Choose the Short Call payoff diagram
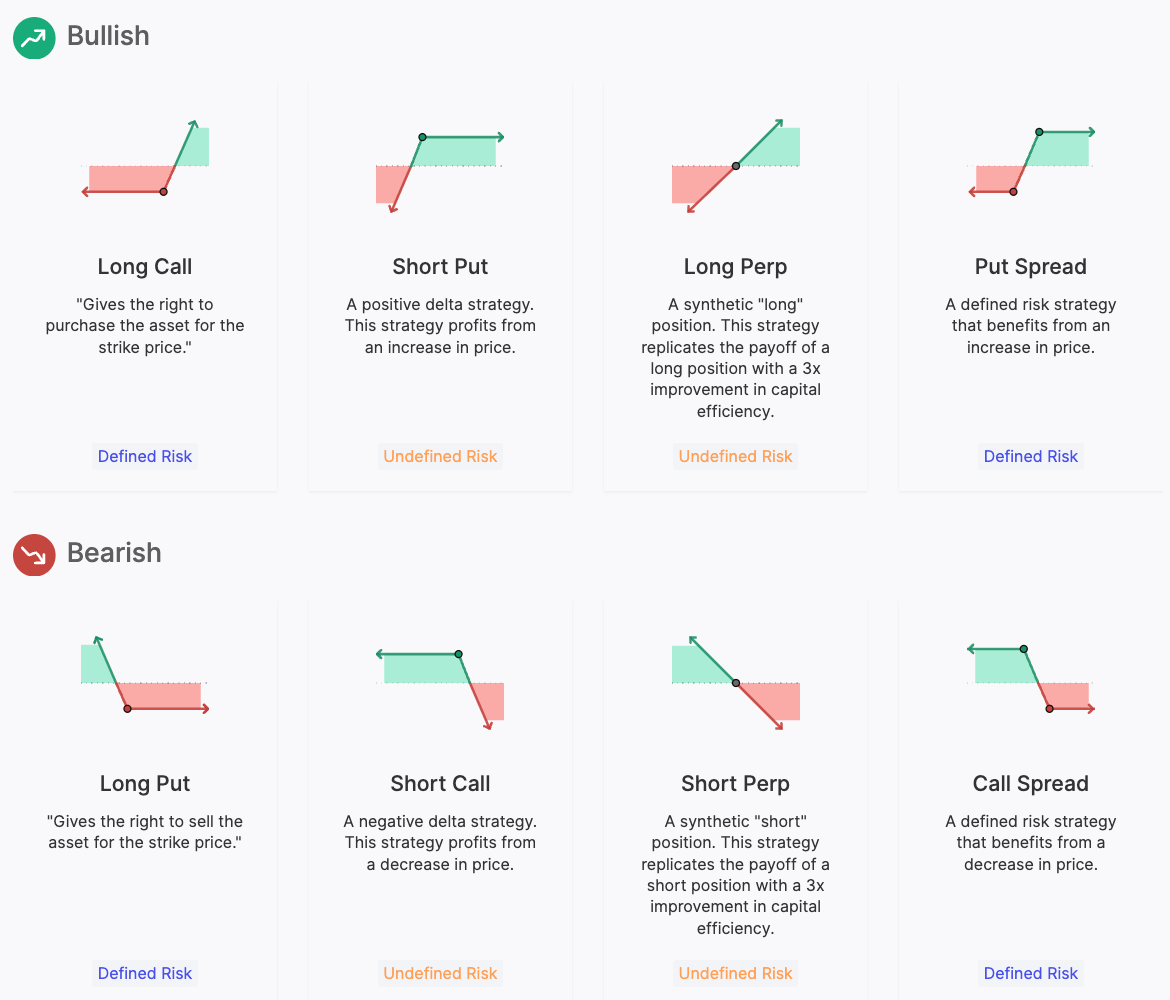The width and height of the screenshot is (1170, 1000). [x=440, y=689]
